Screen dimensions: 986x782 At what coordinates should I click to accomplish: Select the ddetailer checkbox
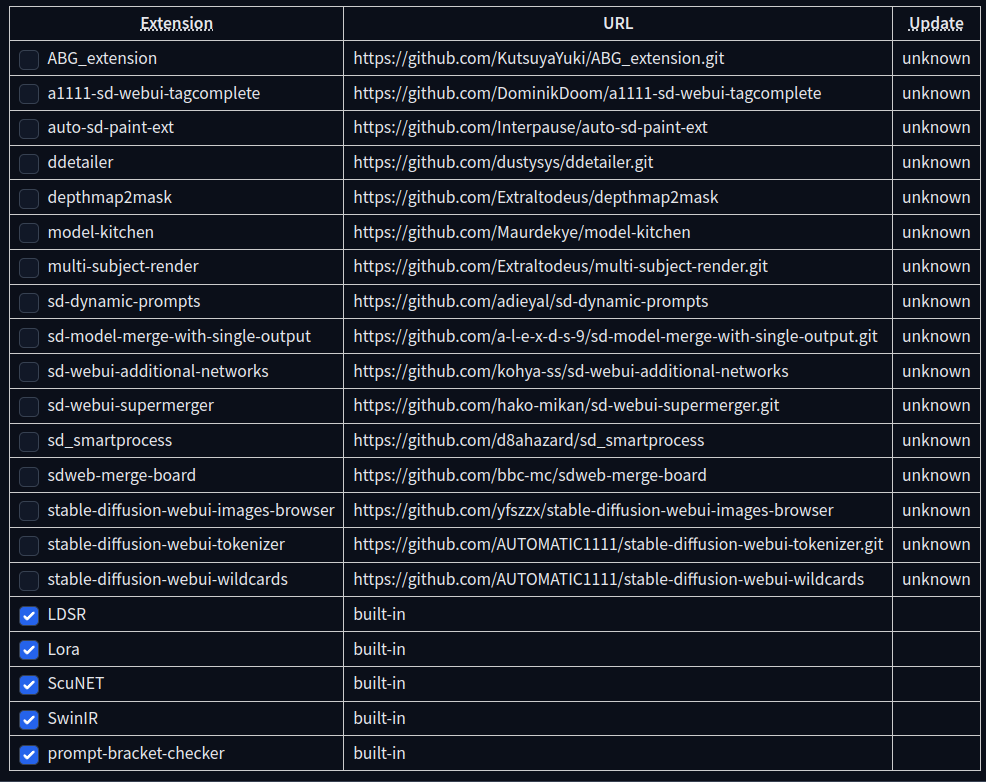pos(28,163)
